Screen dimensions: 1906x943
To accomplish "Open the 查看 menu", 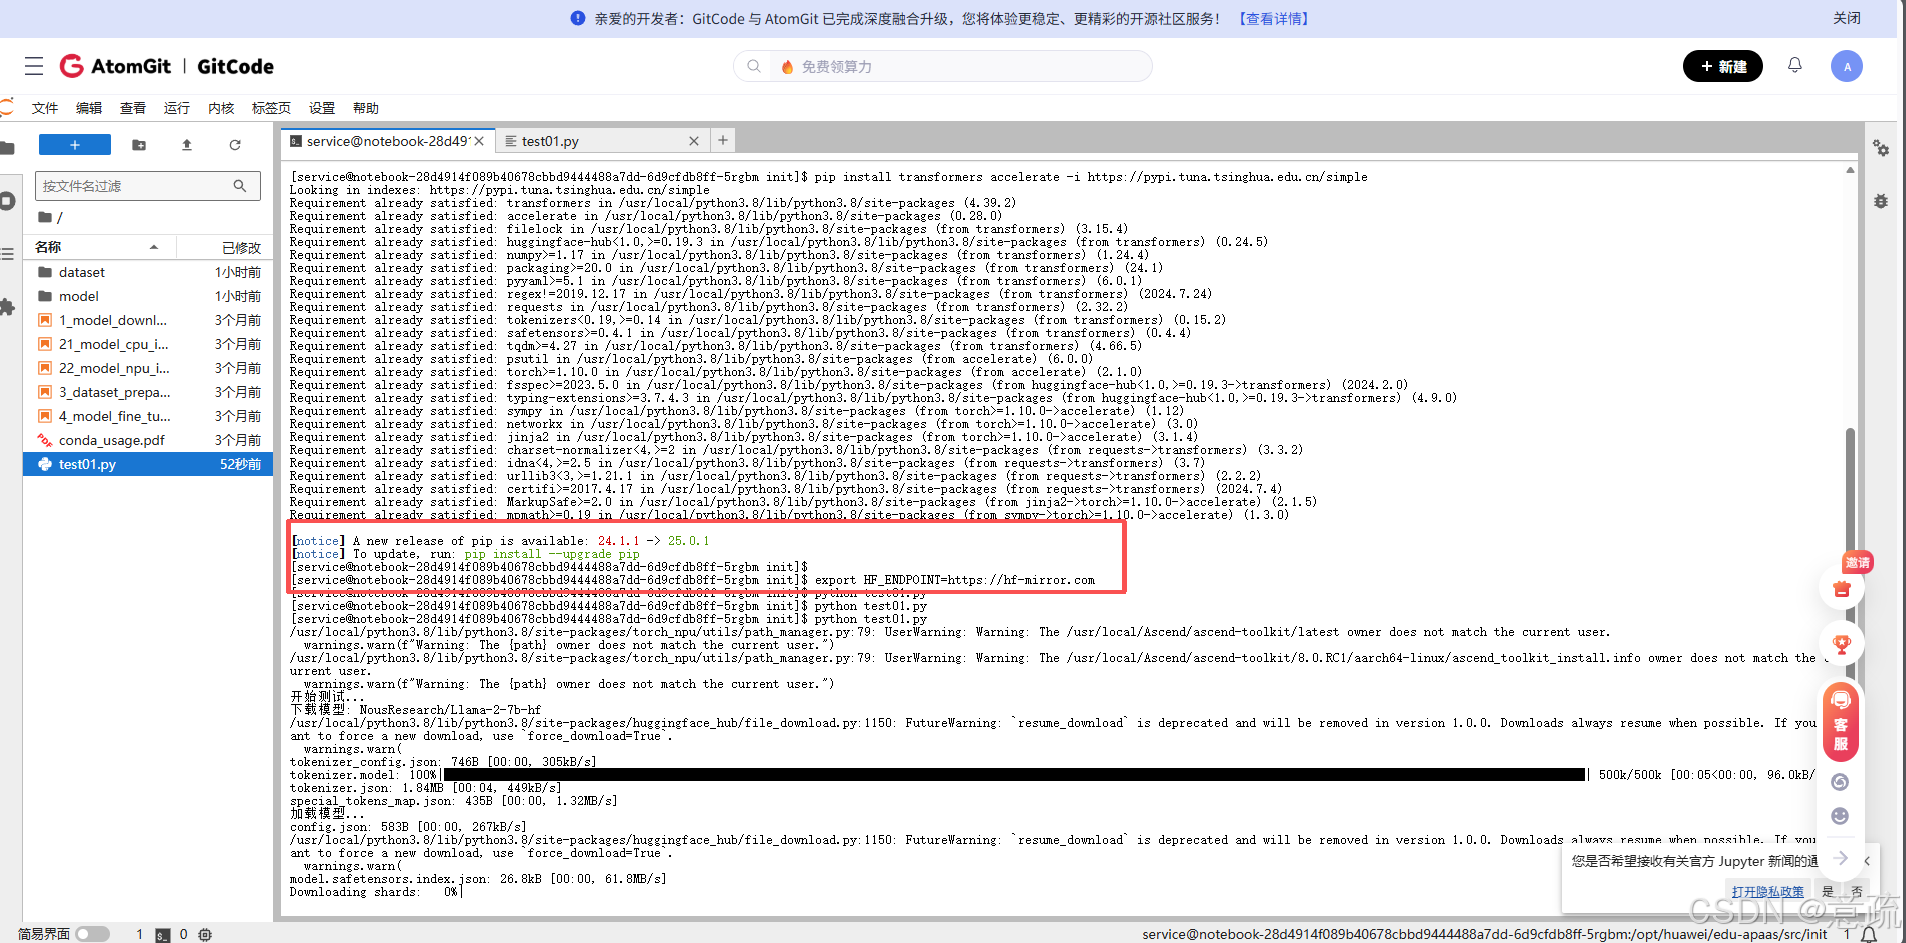I will 133,108.
